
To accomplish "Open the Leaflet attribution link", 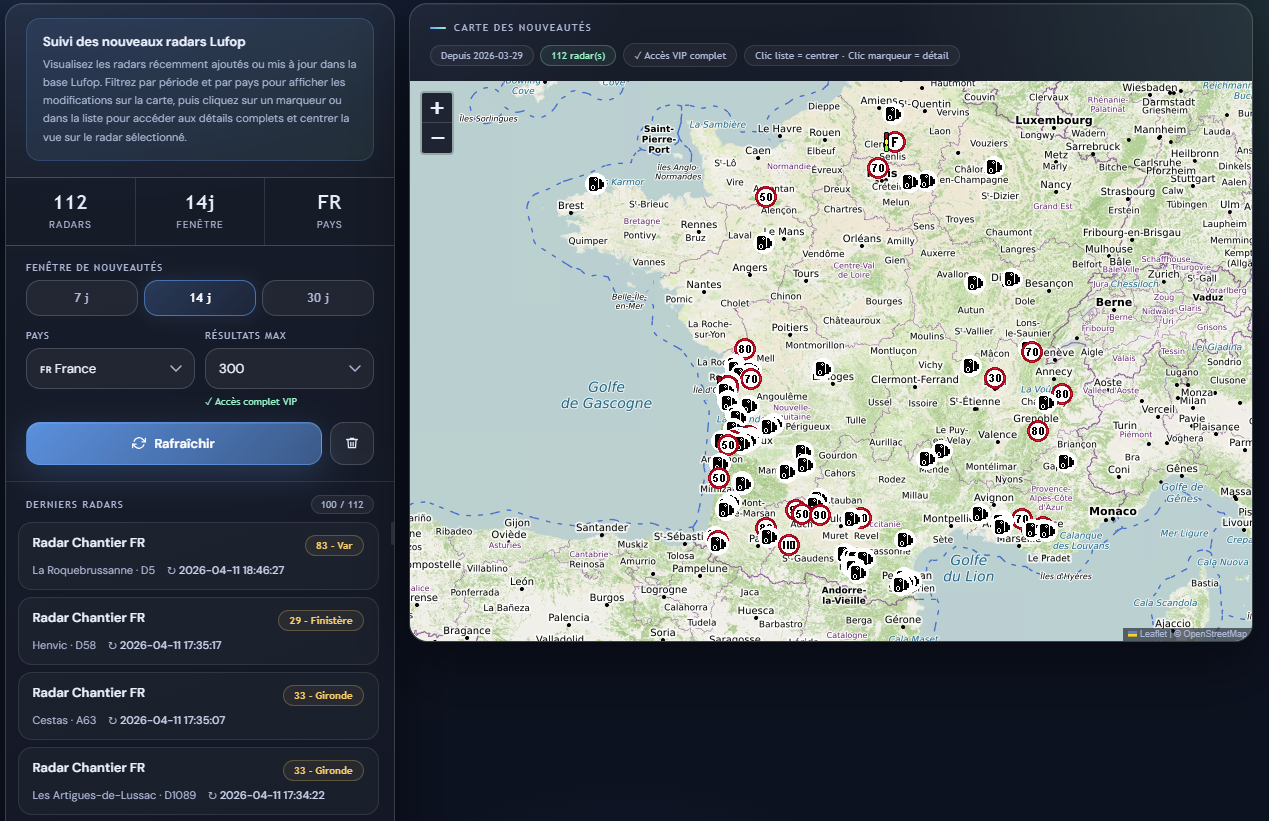I will 1147,634.
